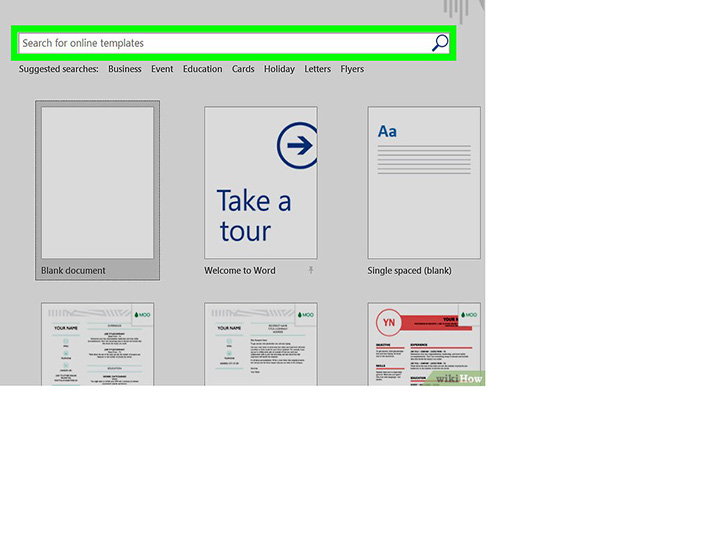Image resolution: width=728 pixels, height=546 pixels.
Task: Open the Blank document template
Action: coord(98,190)
